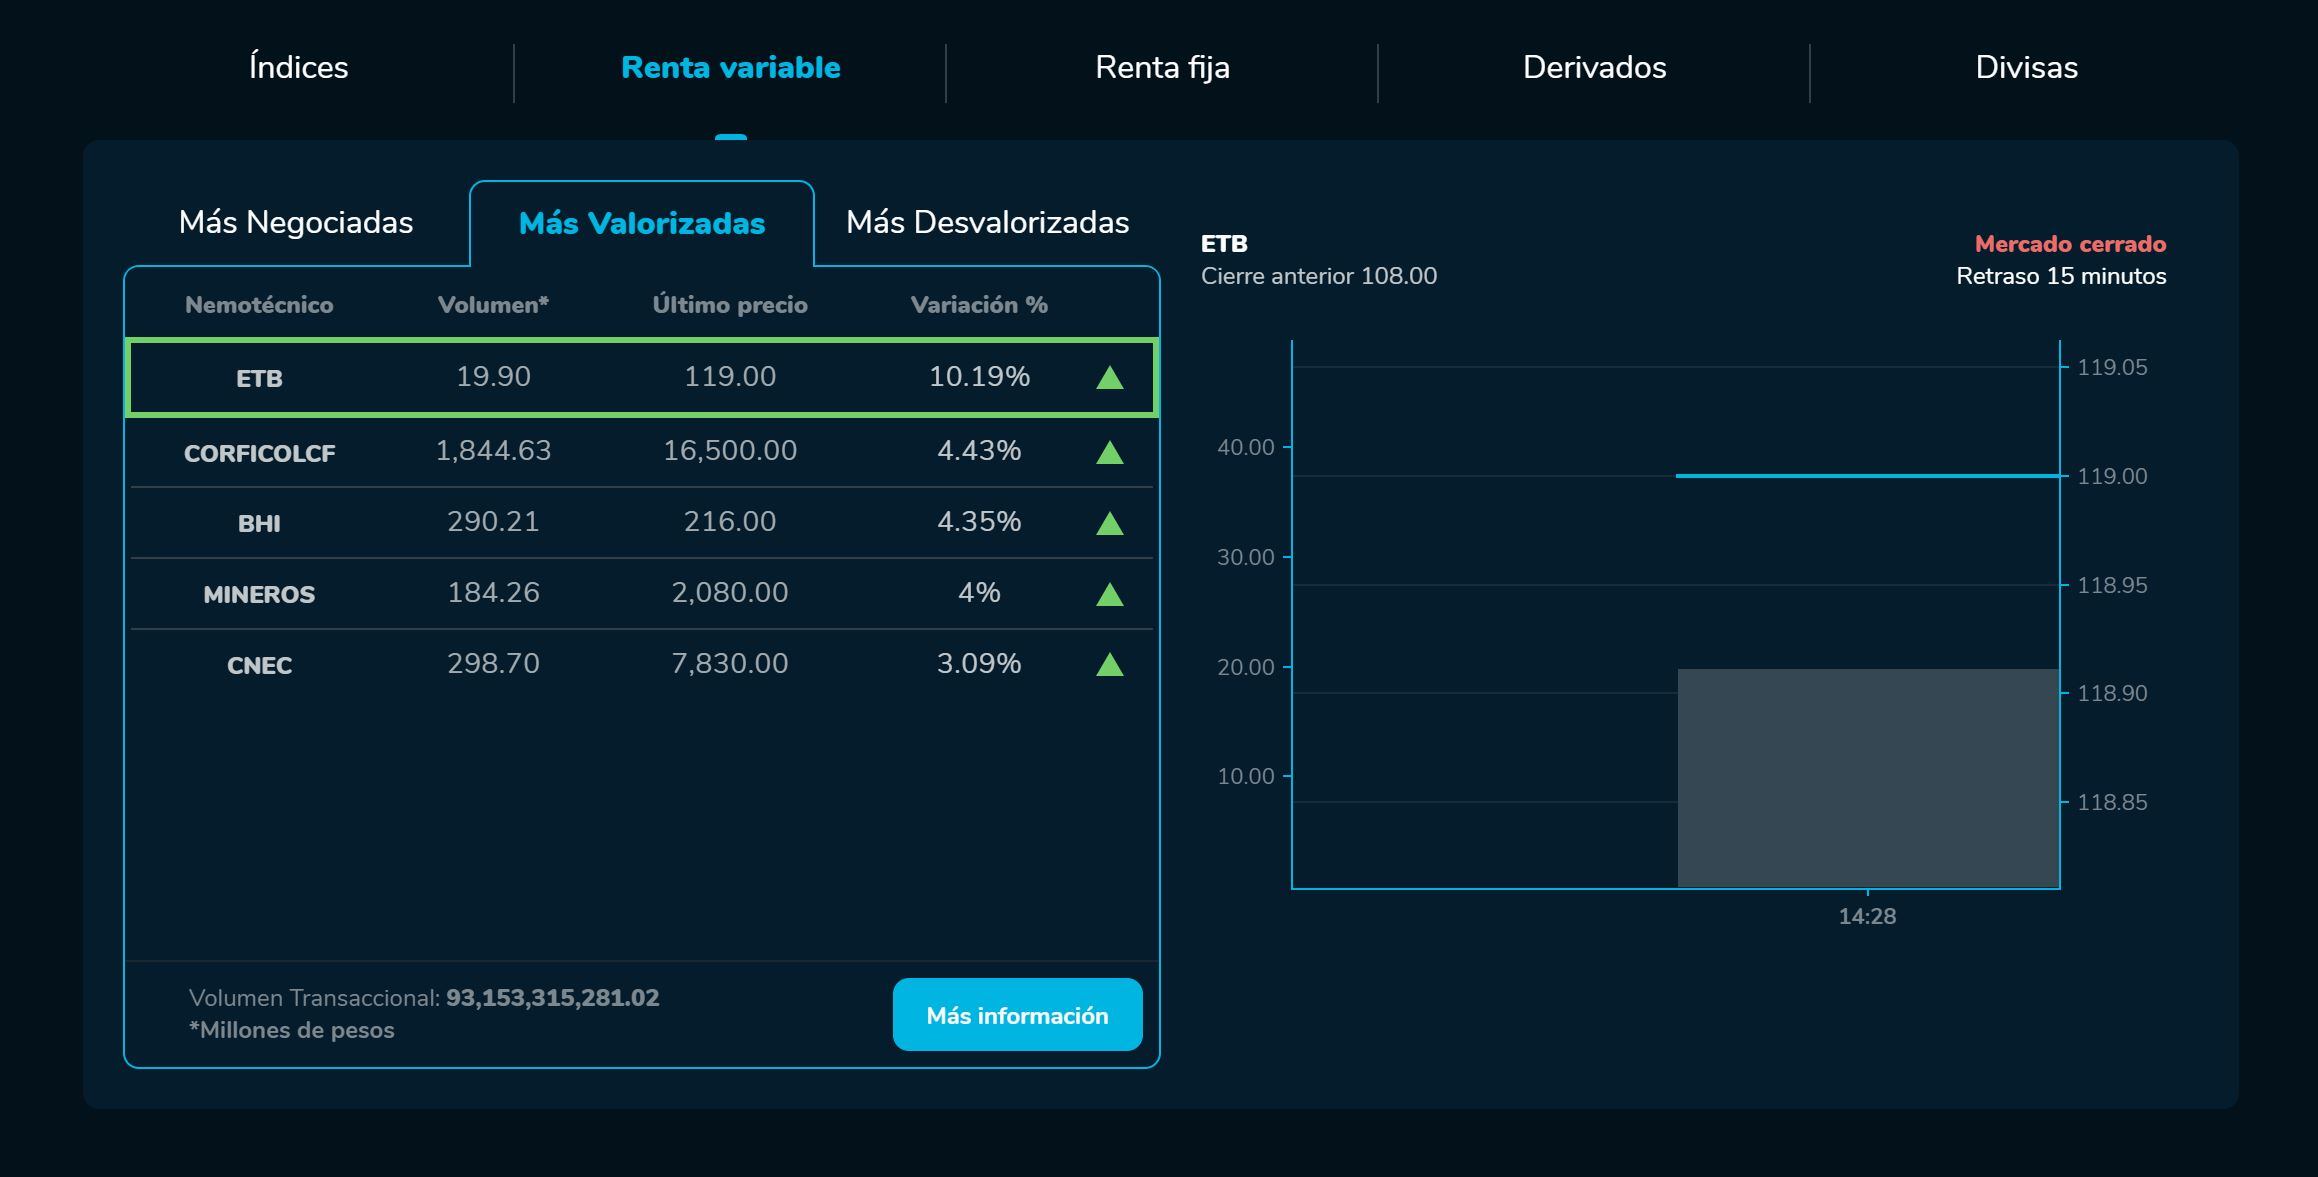Click the green gain indicator for MINEROS
The width and height of the screenshot is (2318, 1177).
click(1110, 593)
